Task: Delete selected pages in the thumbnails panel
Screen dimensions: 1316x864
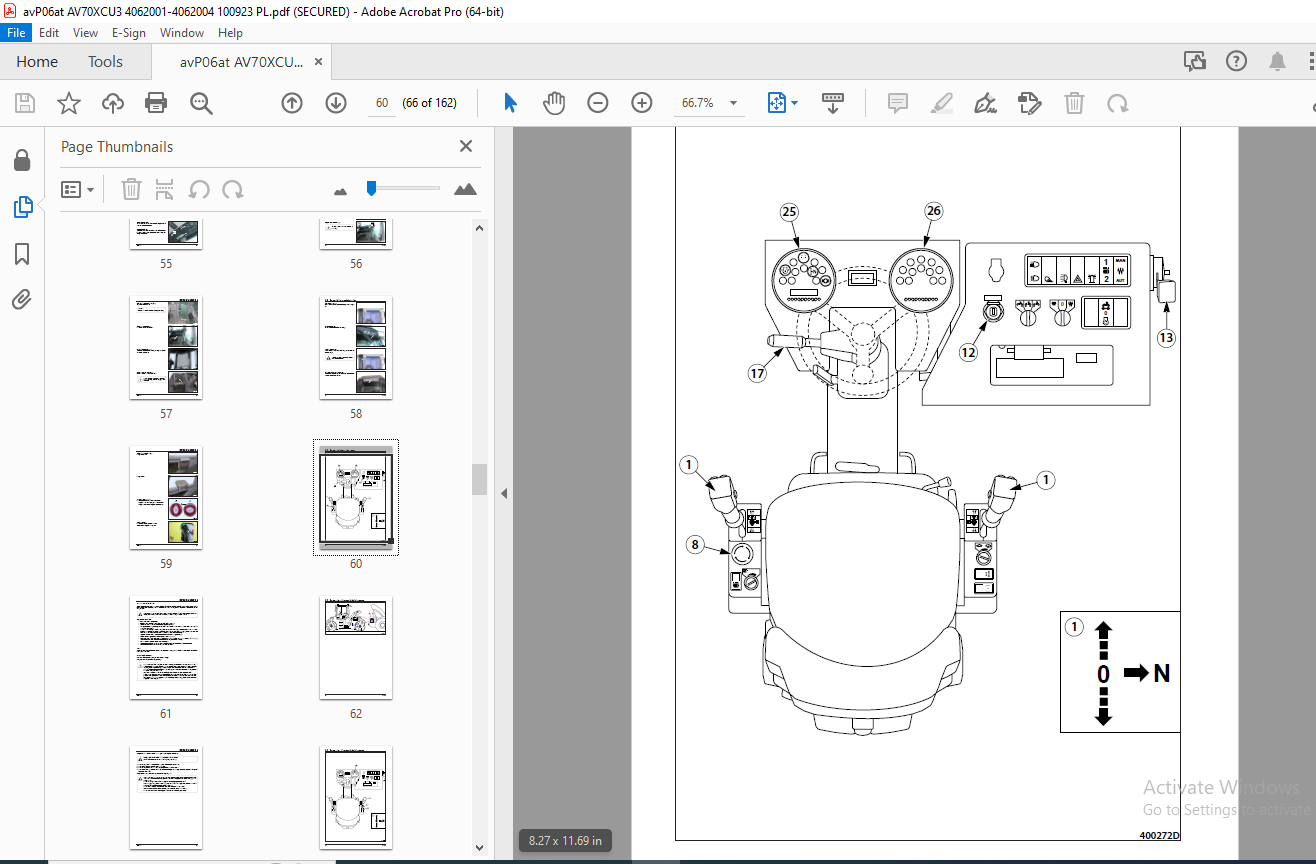Action: coord(131,189)
